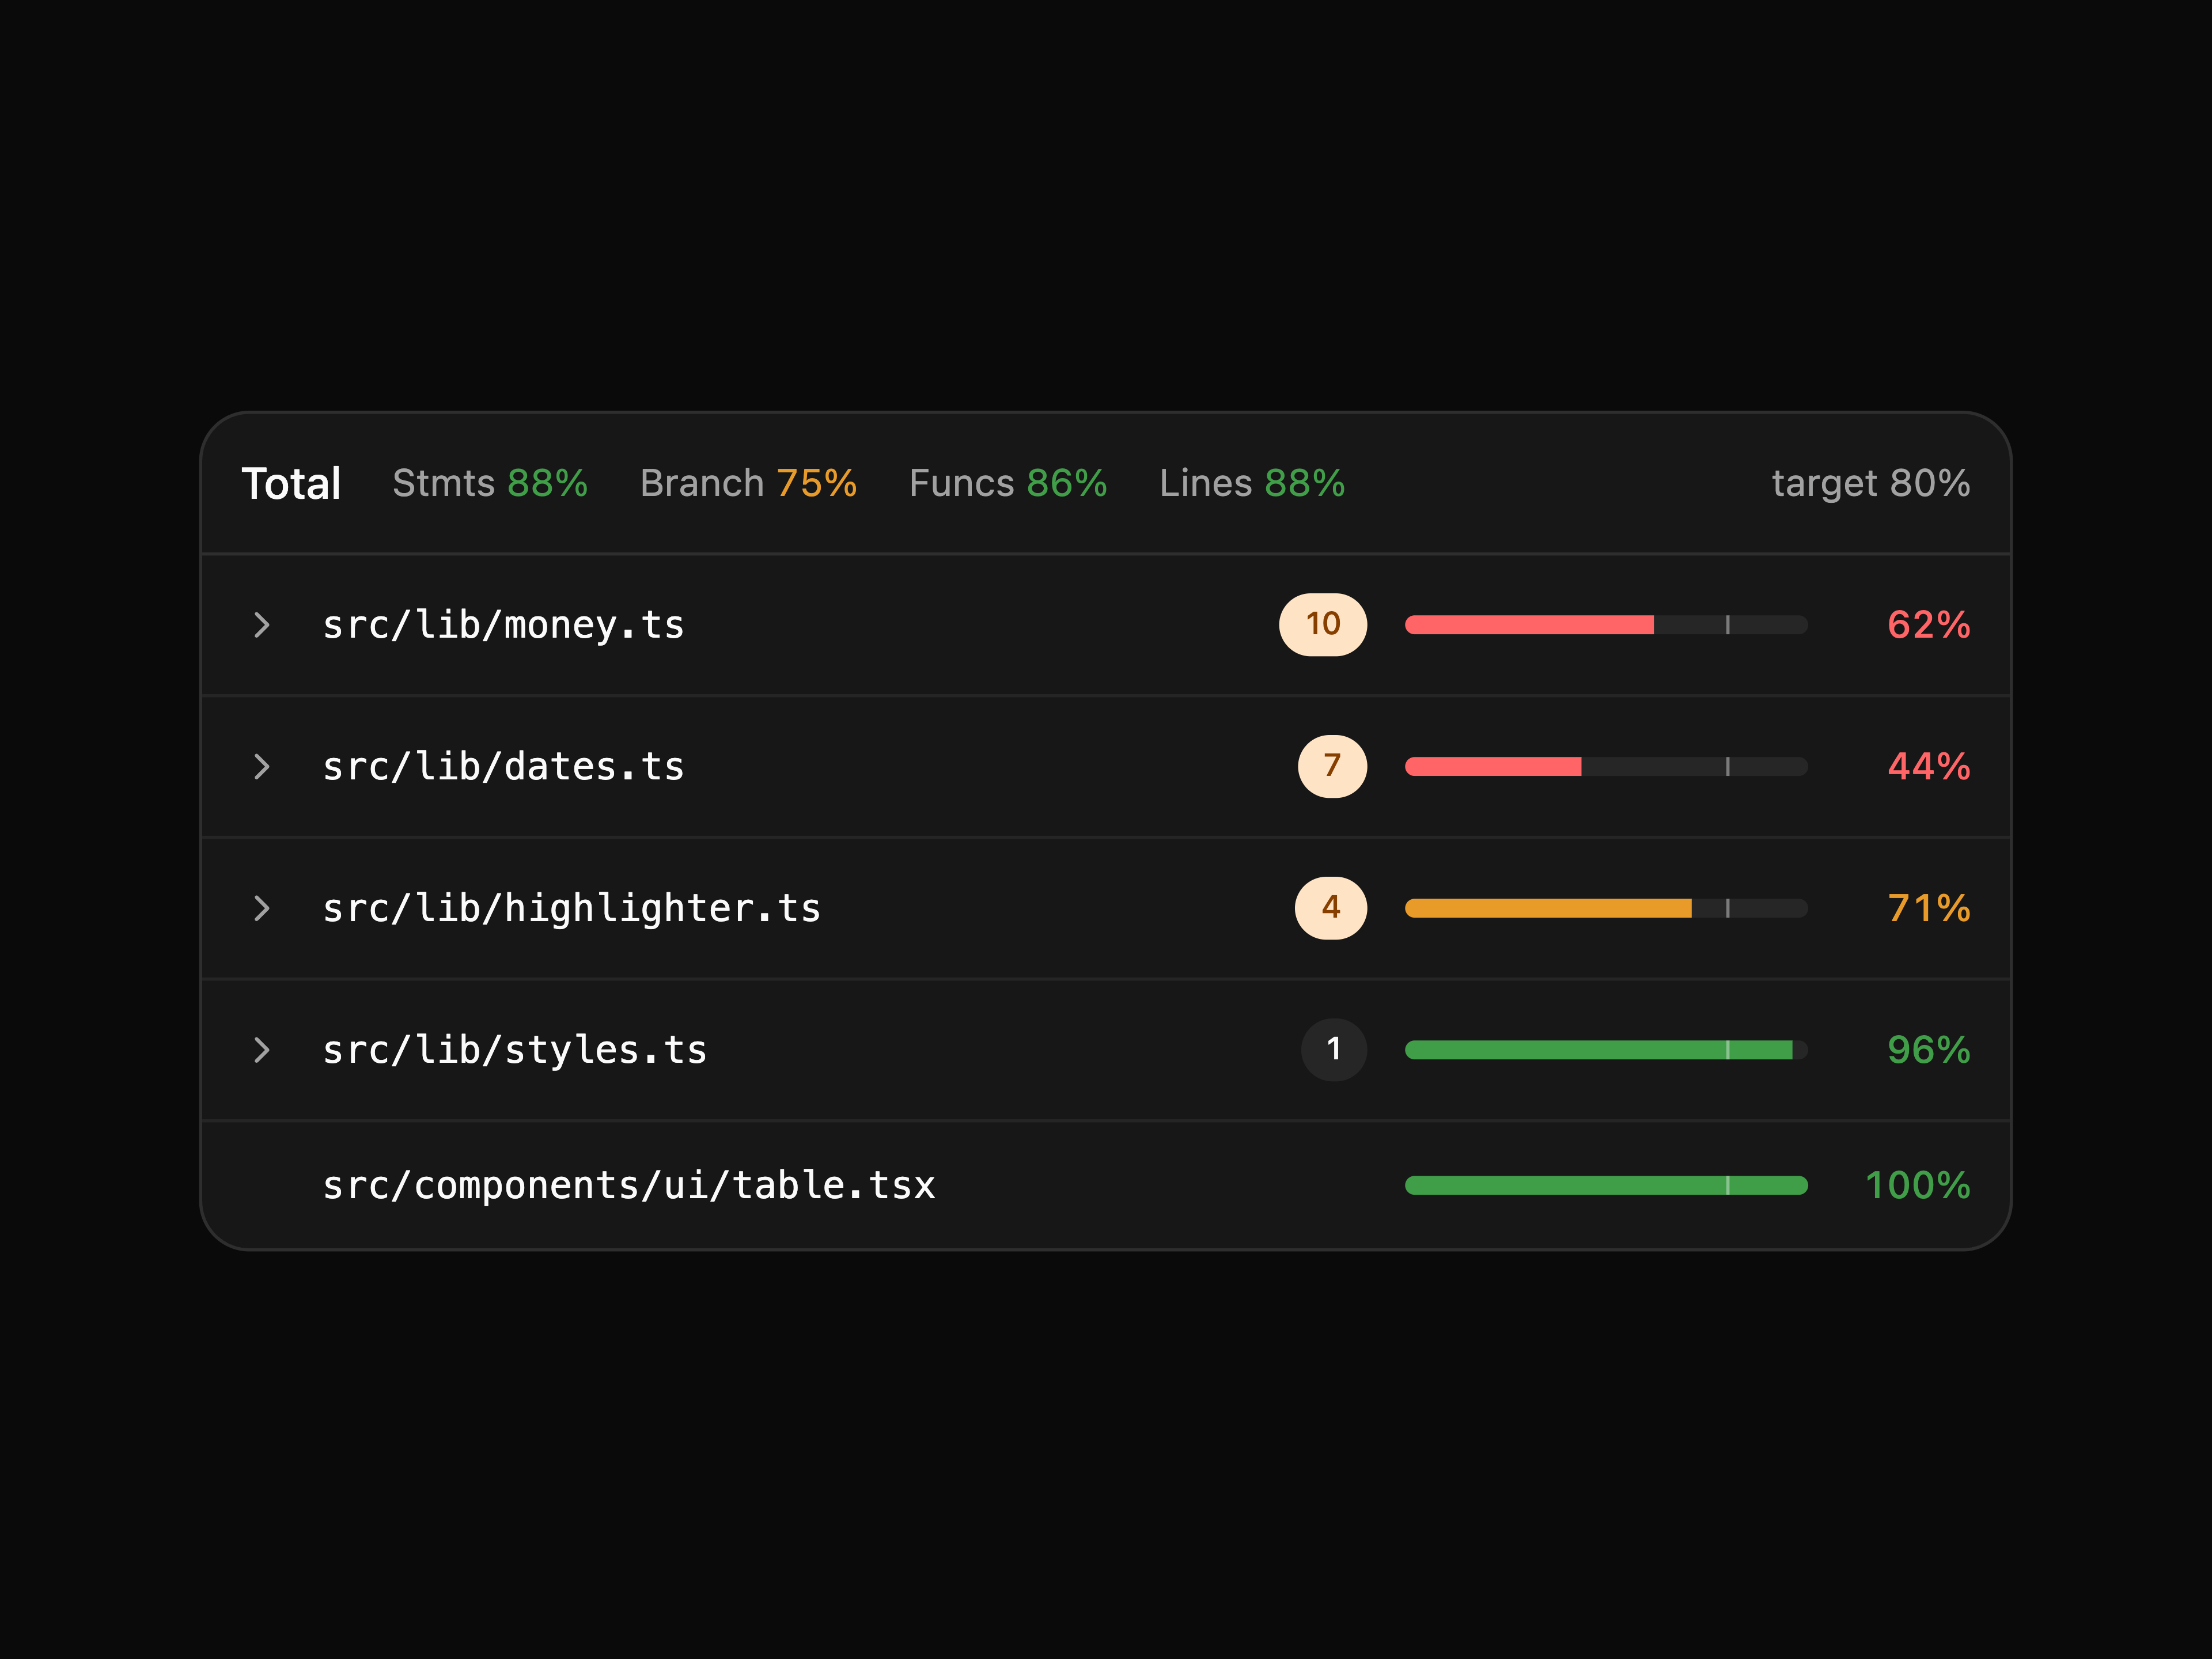Select the src/lib/highlighter.ts file name

tap(571, 908)
